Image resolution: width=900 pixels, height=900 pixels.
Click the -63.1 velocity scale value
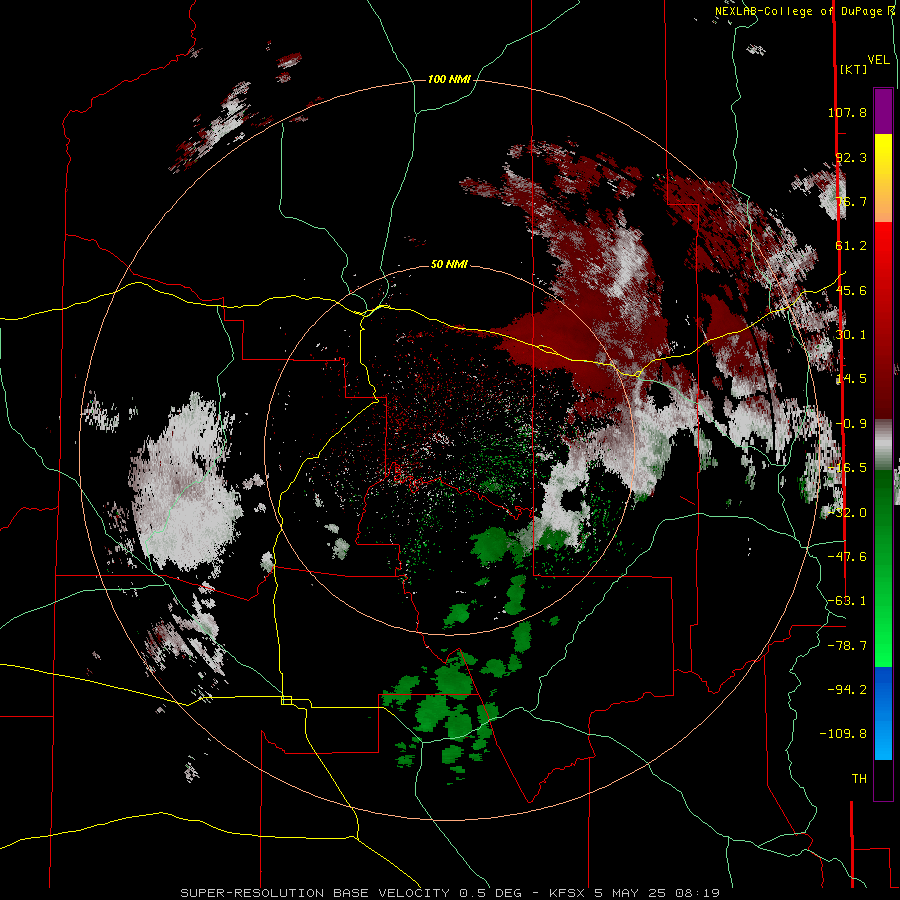(x=847, y=601)
